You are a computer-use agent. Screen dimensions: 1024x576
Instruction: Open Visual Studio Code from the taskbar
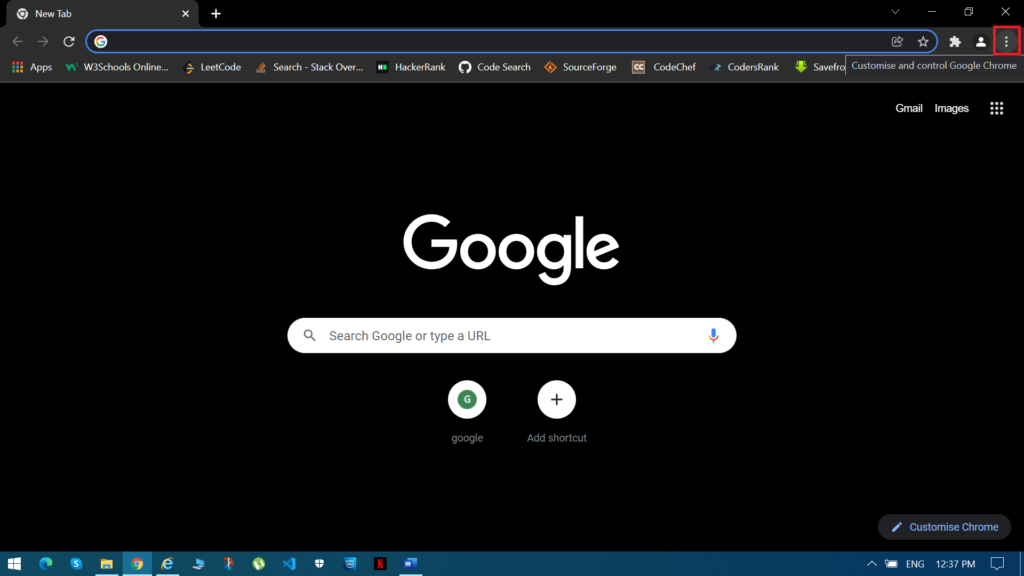(x=289, y=564)
